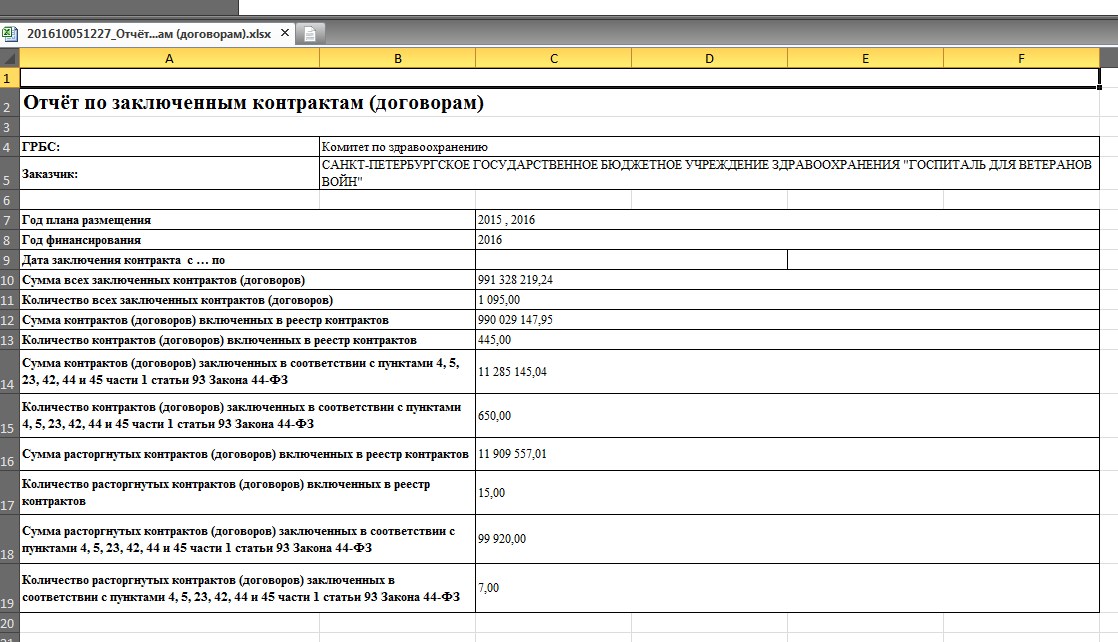Click the row 19 label about количество расторгнутых контрактов
Screen dimensions: 1118x642
click(247, 588)
